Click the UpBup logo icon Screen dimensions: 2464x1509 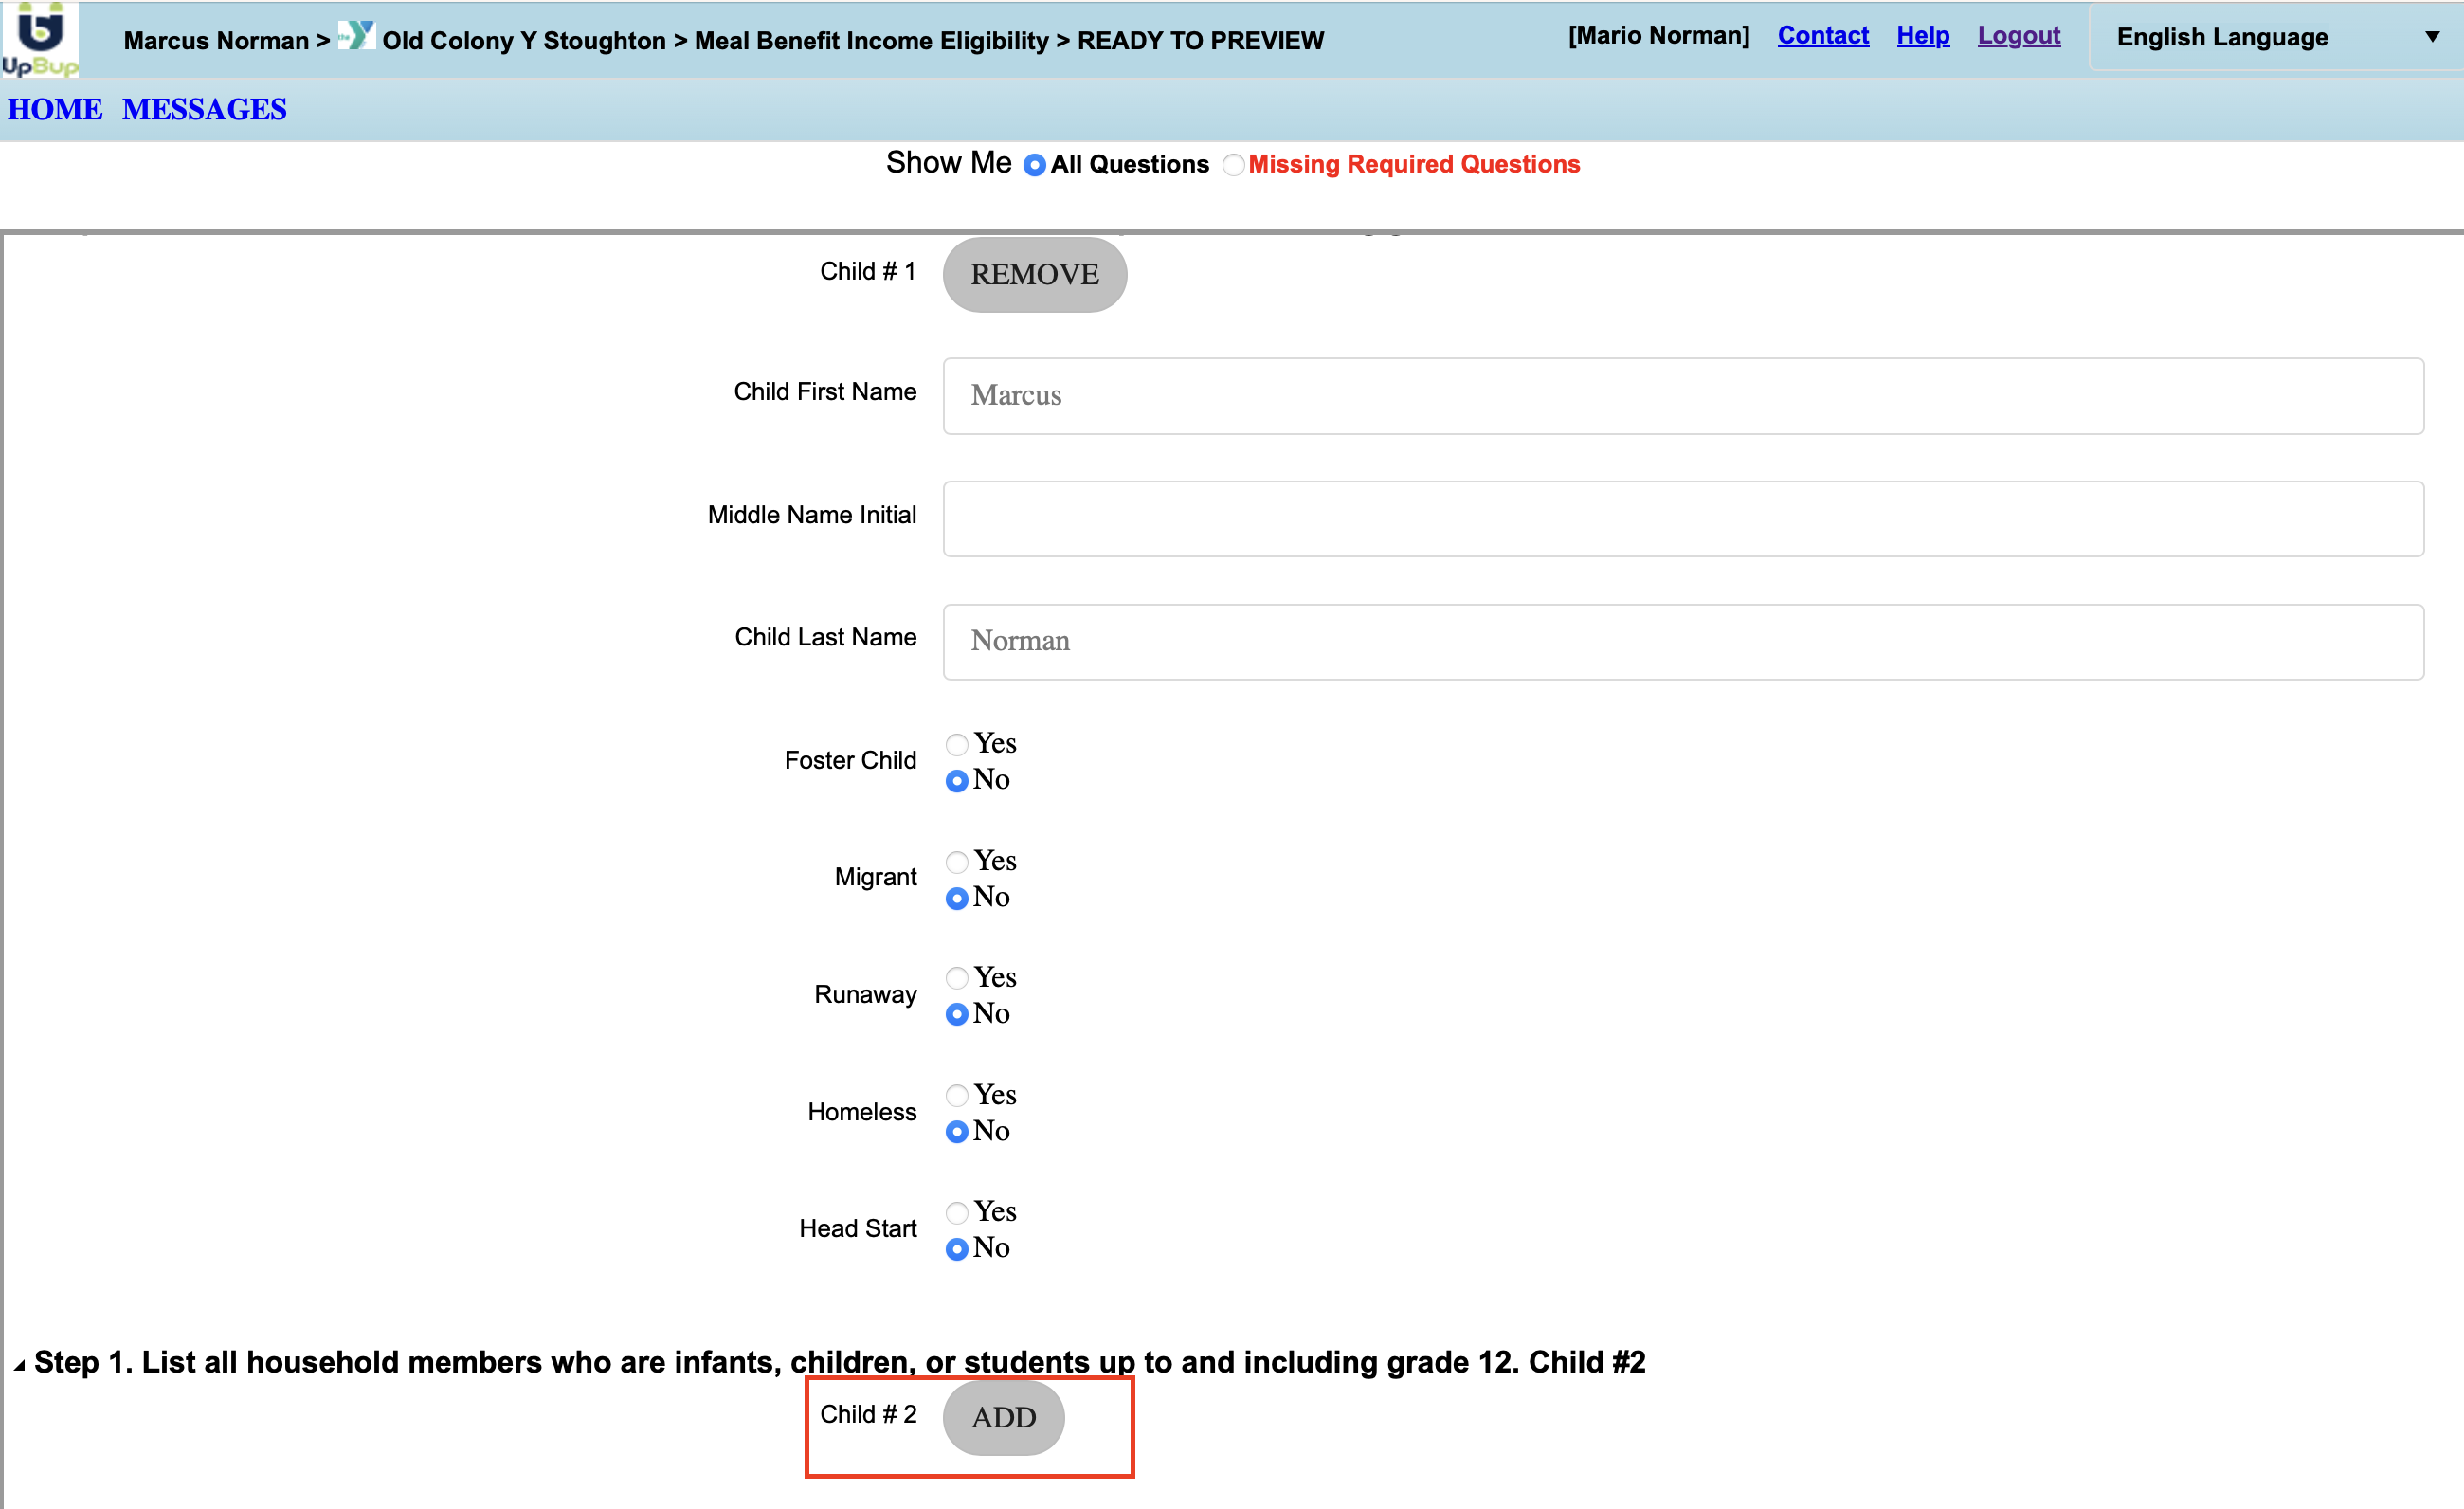coord(39,38)
